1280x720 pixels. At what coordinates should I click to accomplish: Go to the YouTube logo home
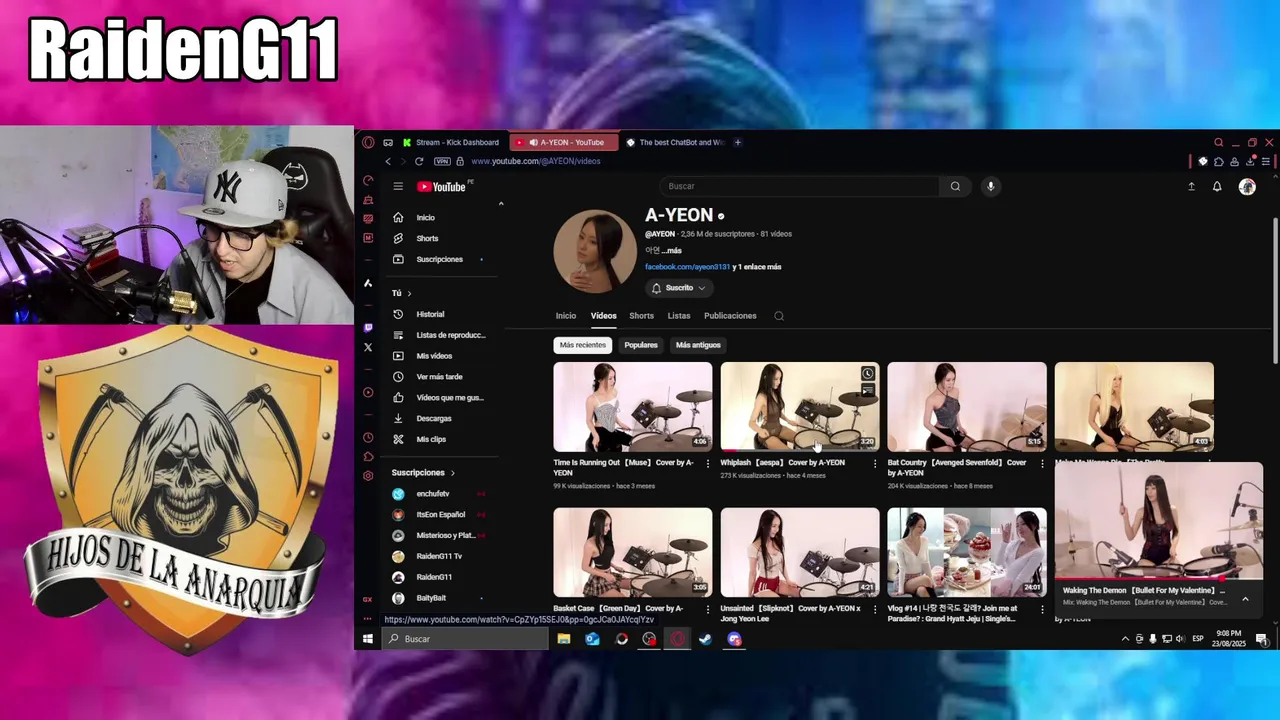(x=441, y=186)
